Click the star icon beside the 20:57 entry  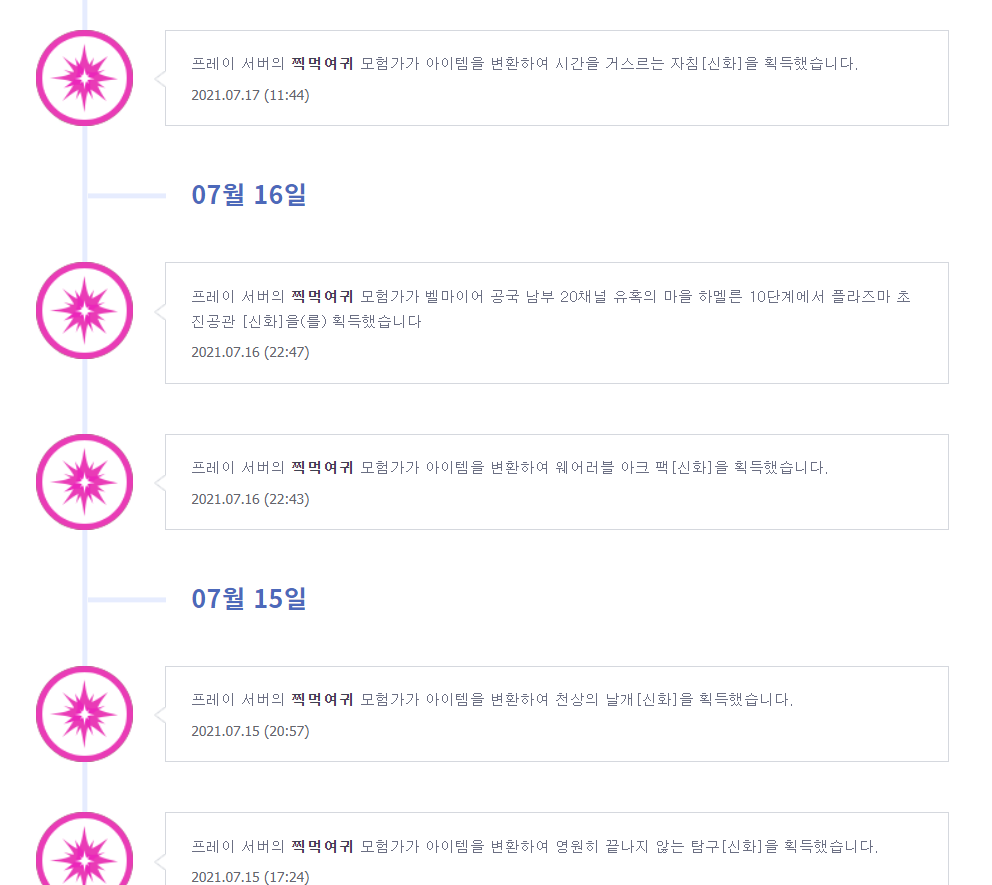tap(84, 714)
